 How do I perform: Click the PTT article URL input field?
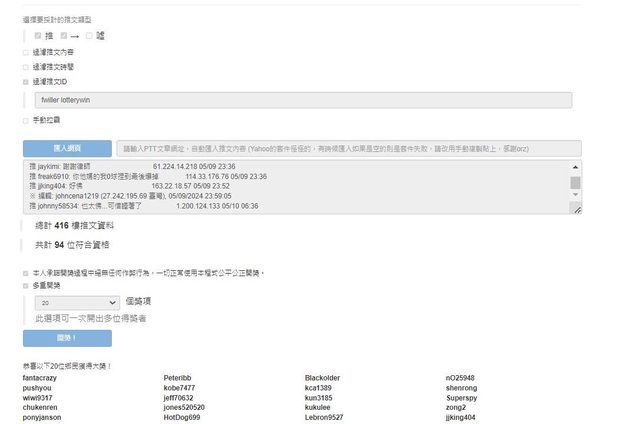tap(349, 148)
